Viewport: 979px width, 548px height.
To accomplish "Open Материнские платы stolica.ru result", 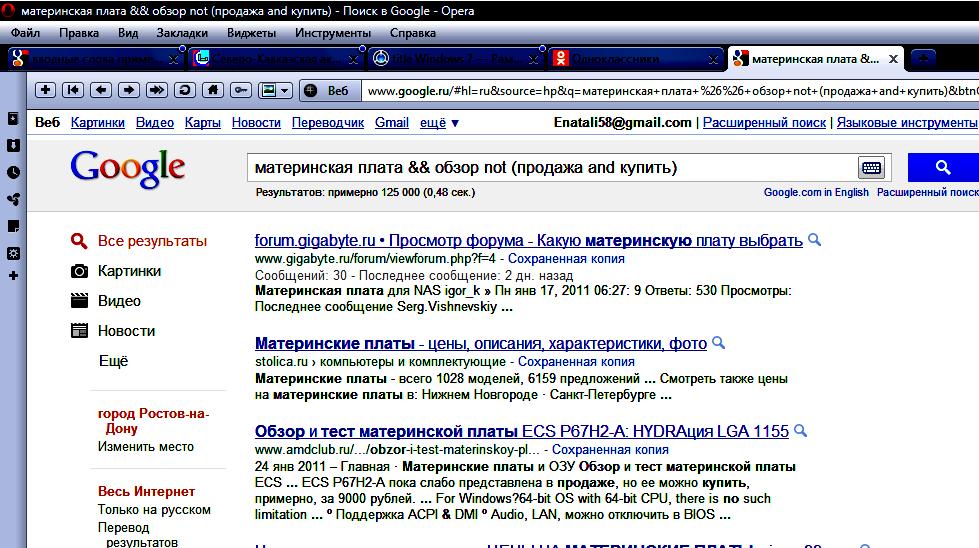I will (481, 343).
